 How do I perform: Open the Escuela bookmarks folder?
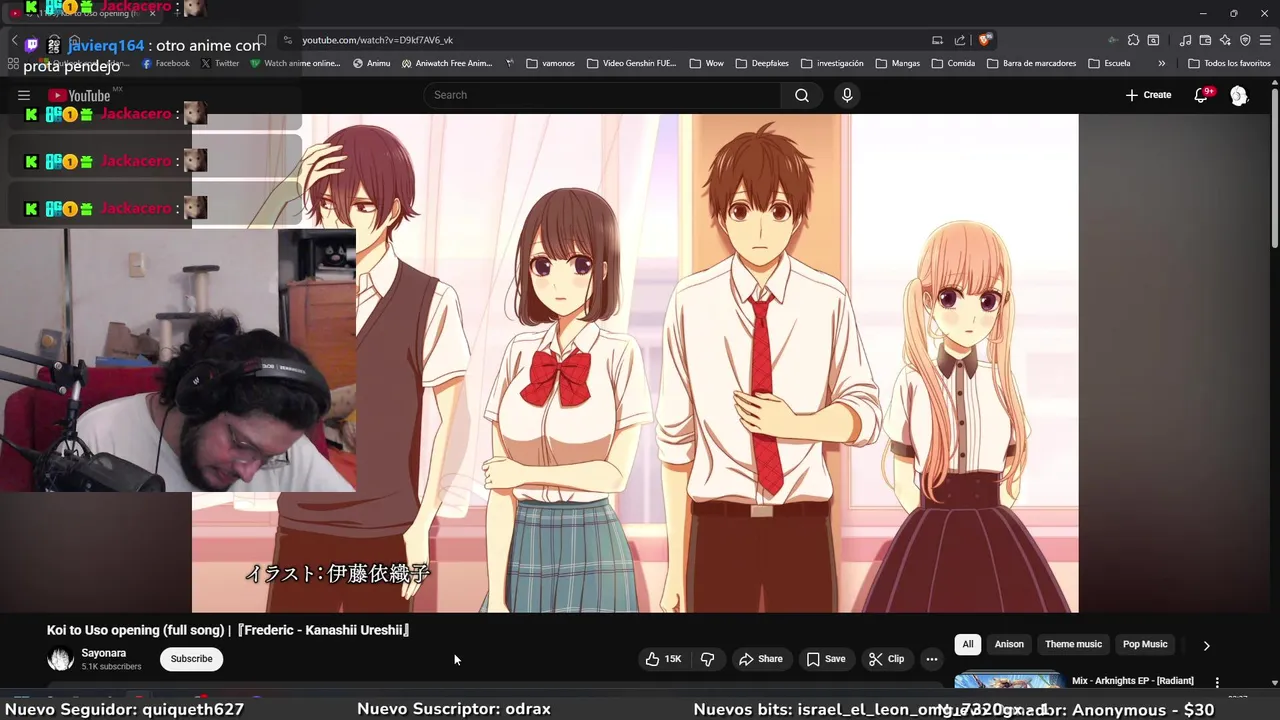(1109, 63)
